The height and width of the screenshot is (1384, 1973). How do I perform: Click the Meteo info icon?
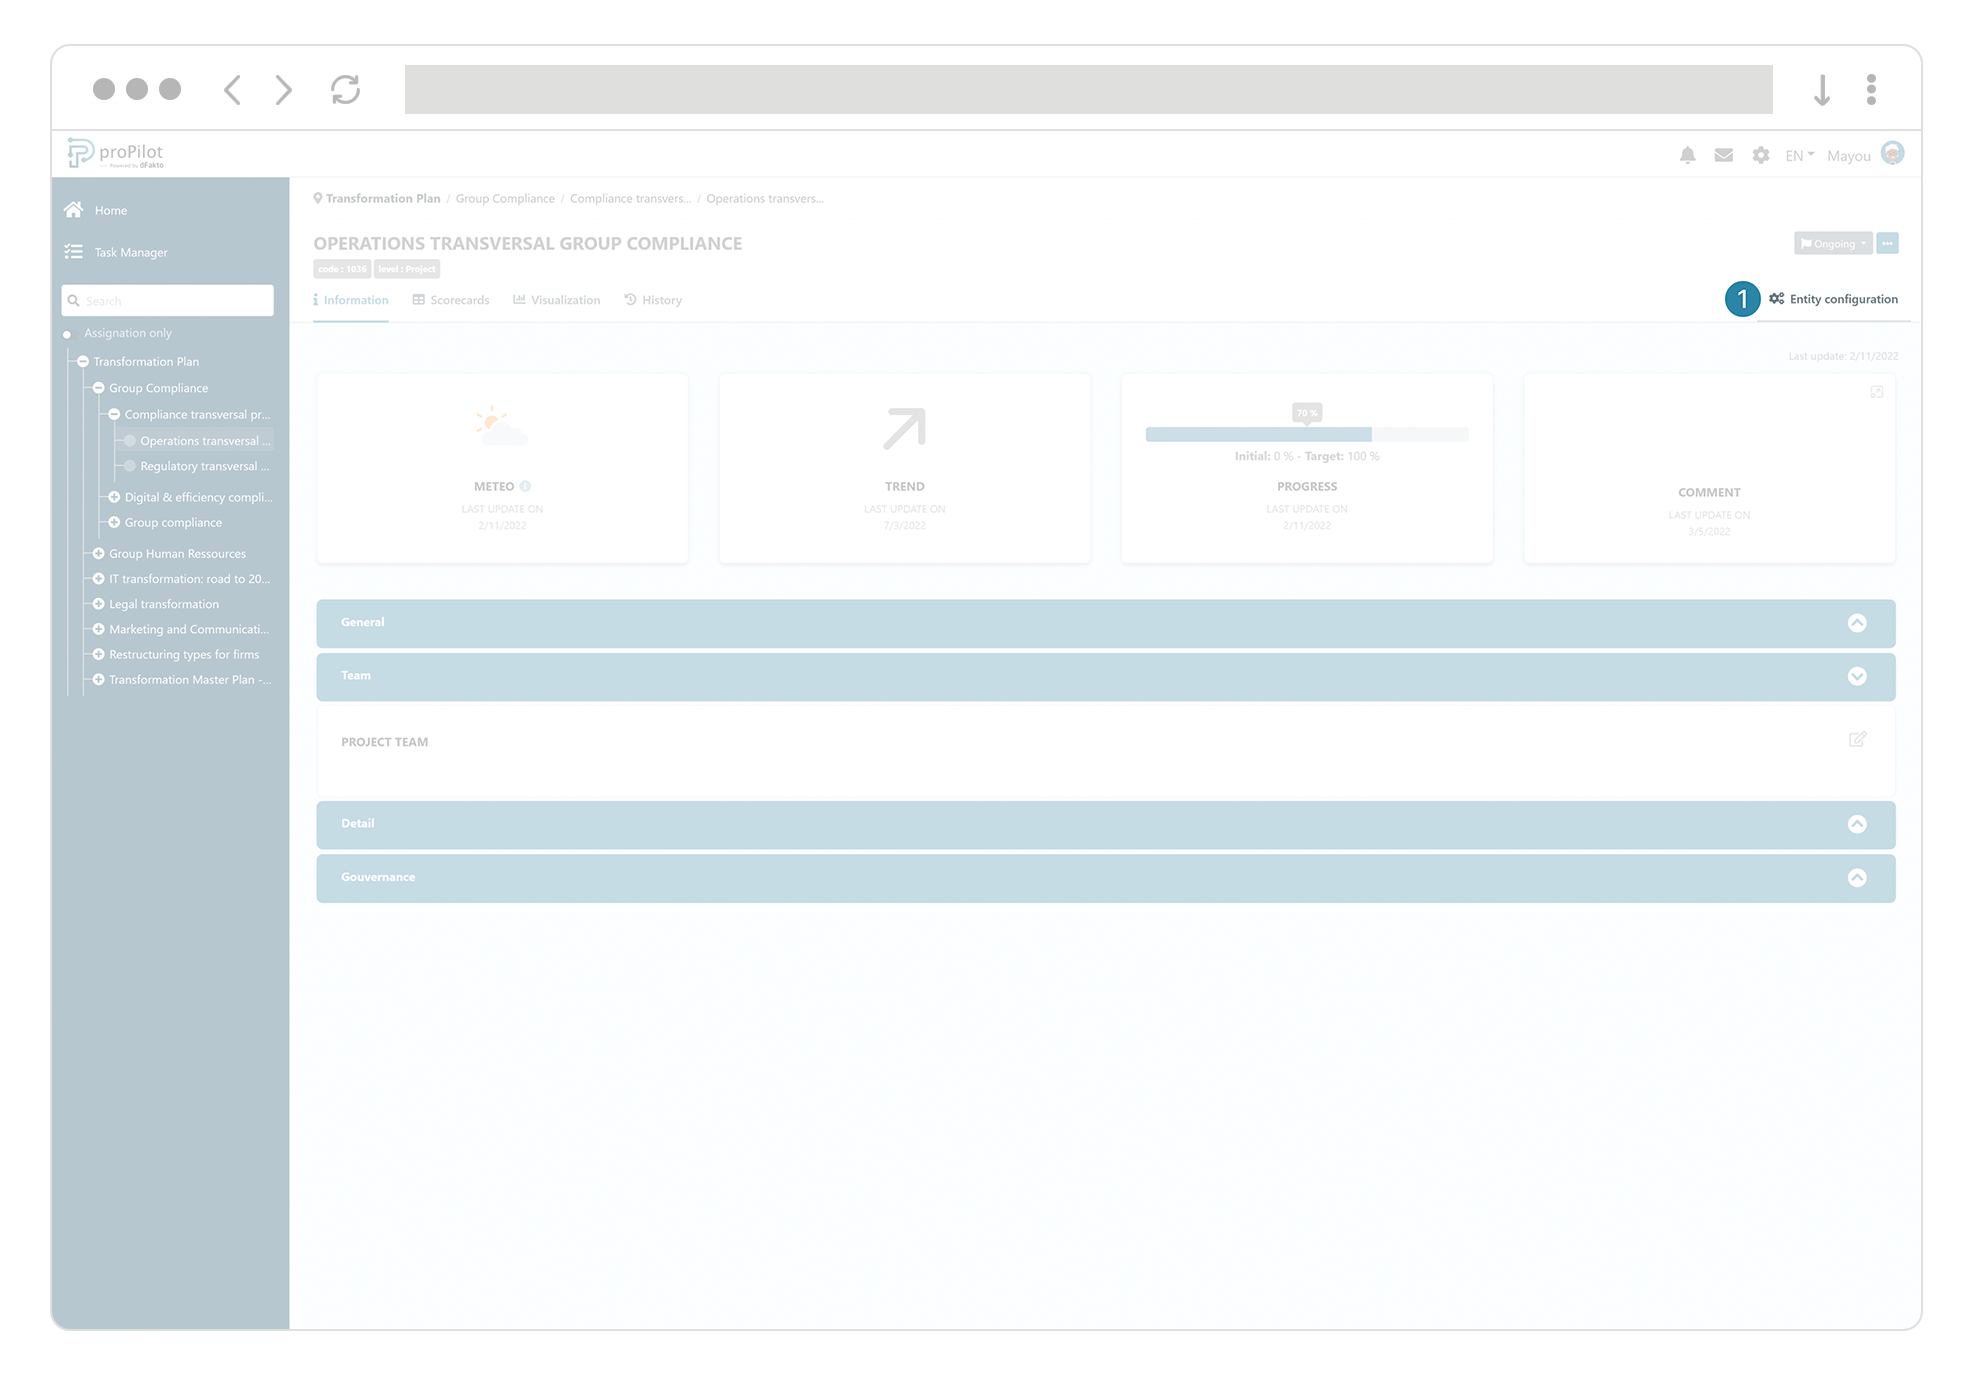click(x=525, y=486)
